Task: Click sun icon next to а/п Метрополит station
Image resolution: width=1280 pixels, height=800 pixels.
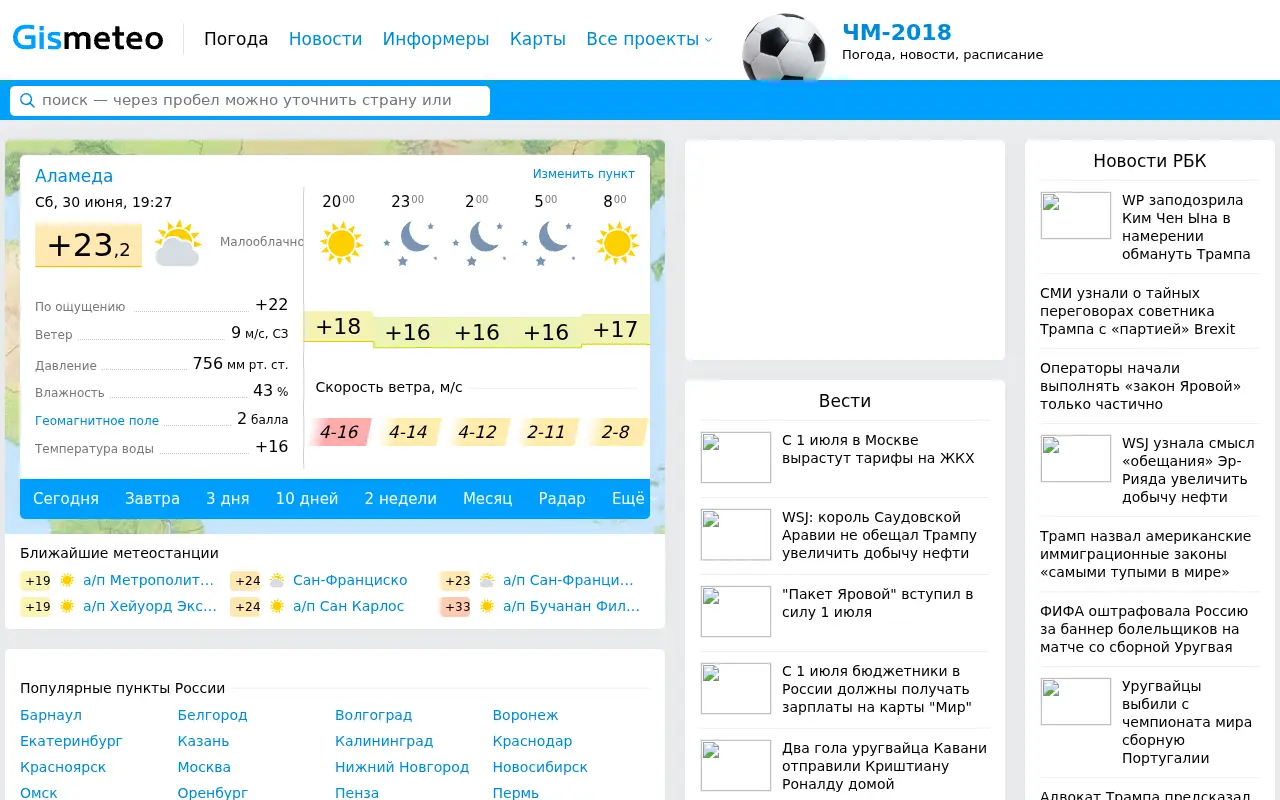Action: [67, 580]
